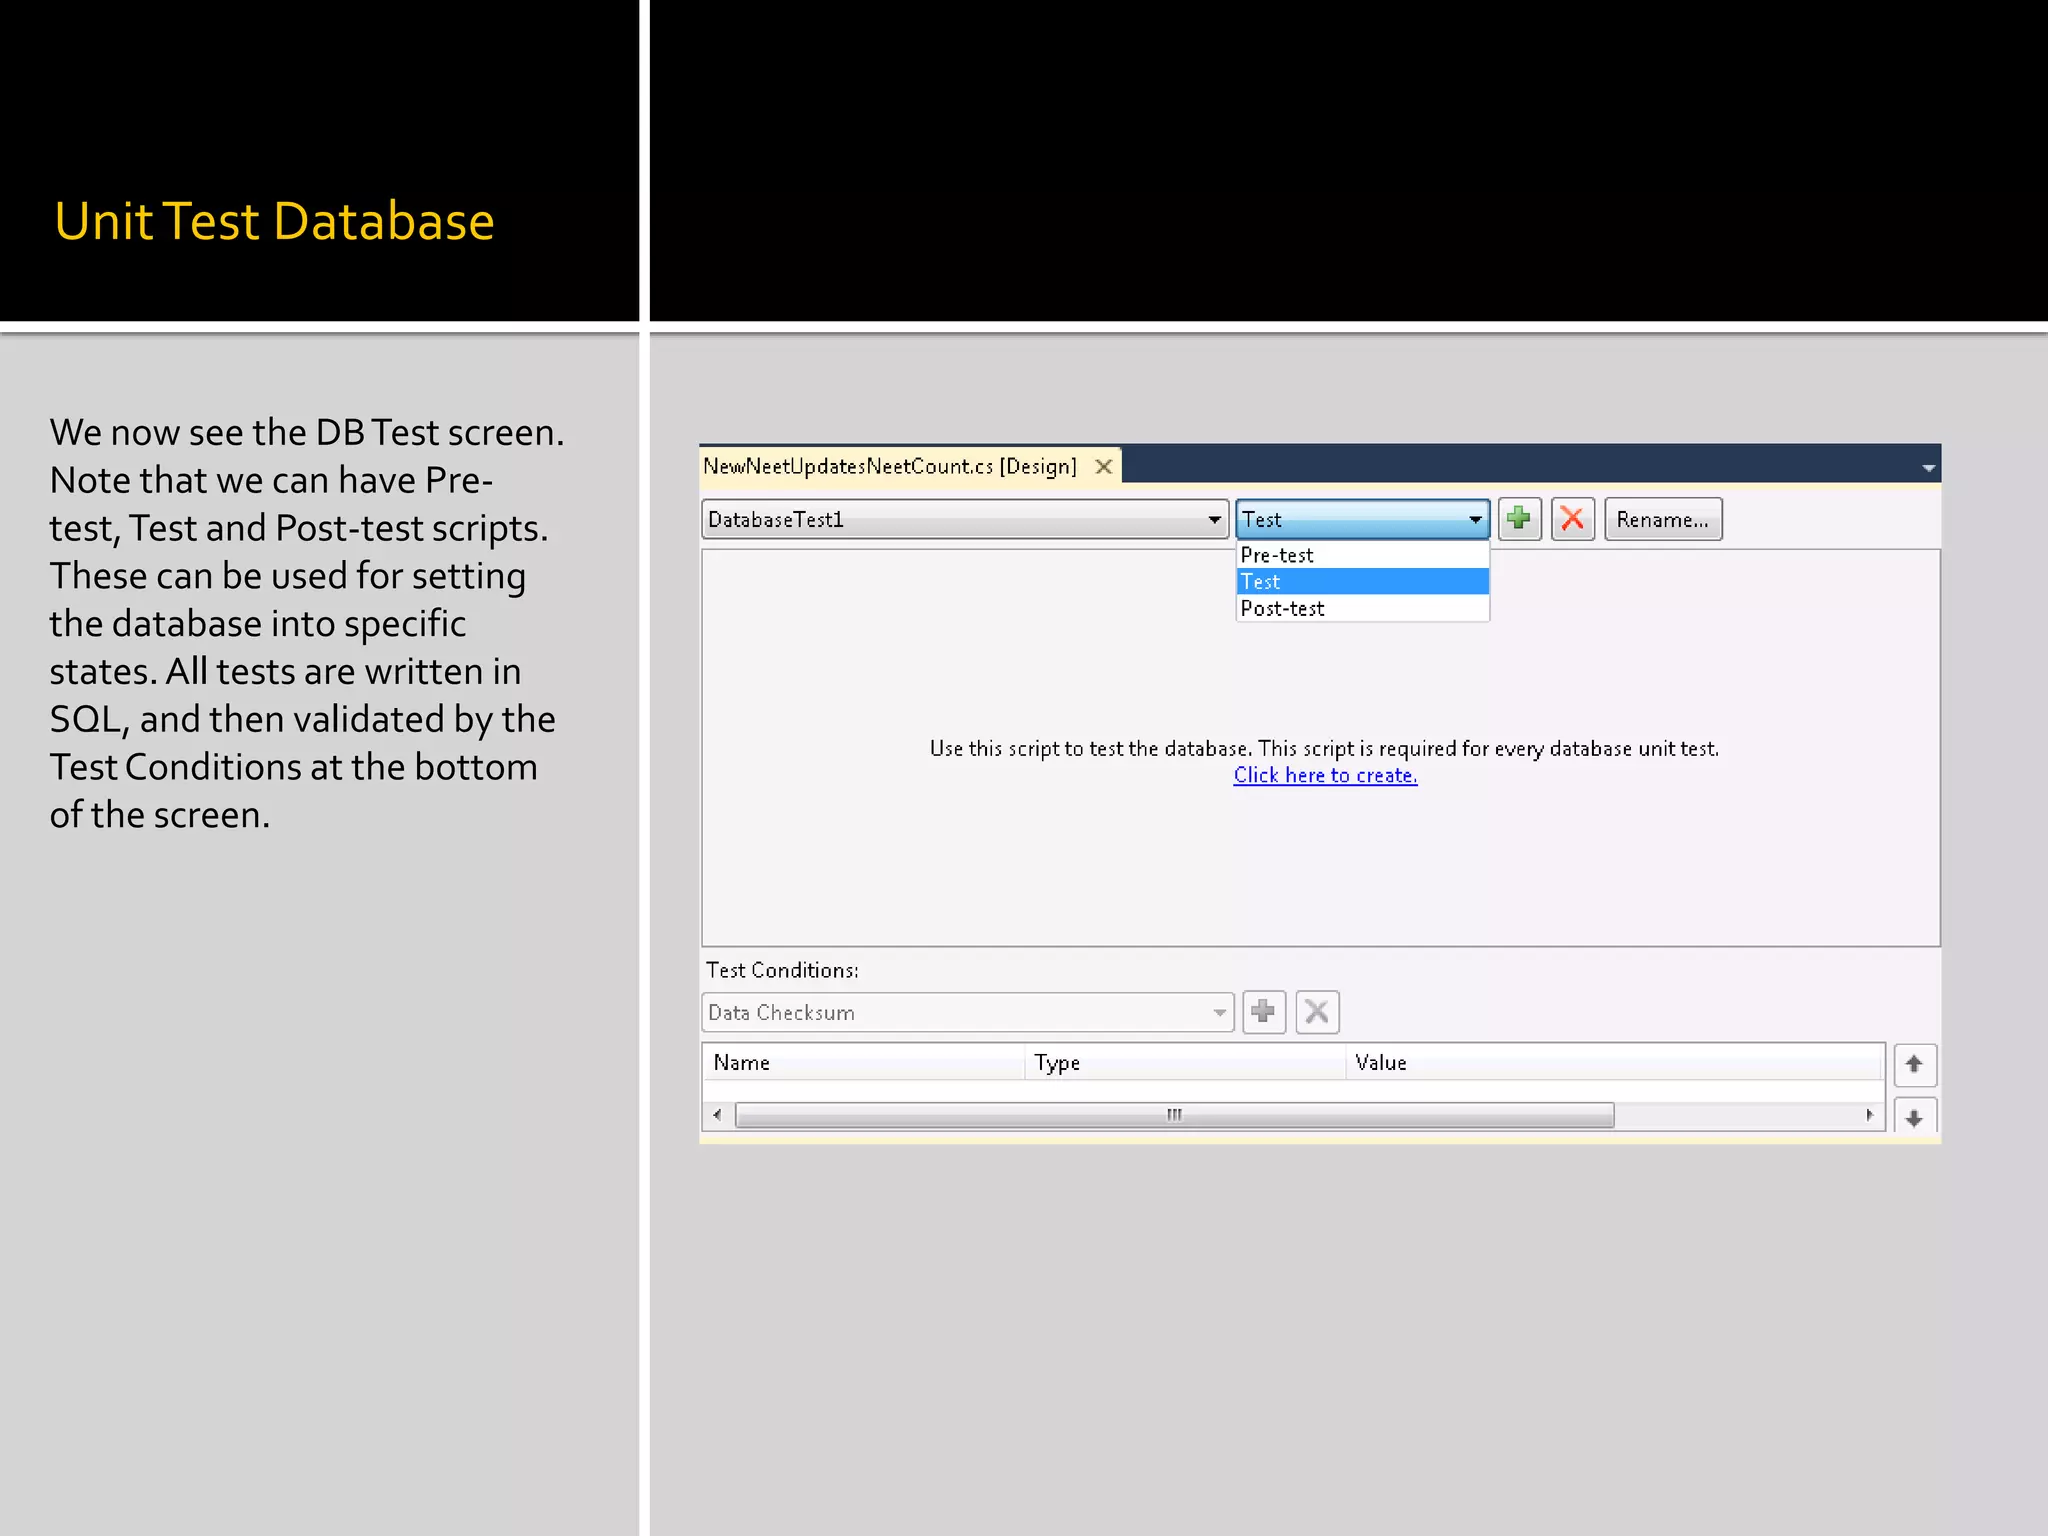Close the NewNeetUpdatesNeetCount.cs [Design] tab

tap(1103, 467)
